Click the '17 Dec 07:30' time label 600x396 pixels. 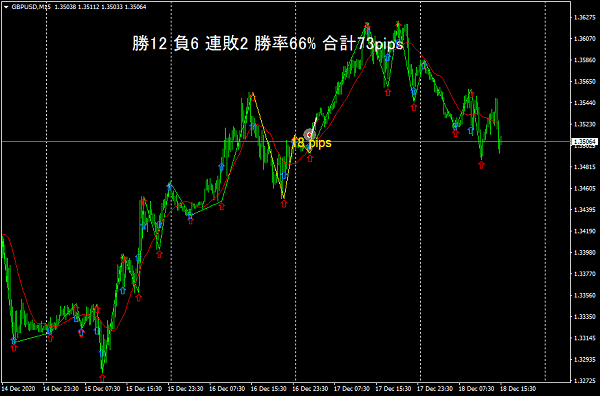pos(352,389)
